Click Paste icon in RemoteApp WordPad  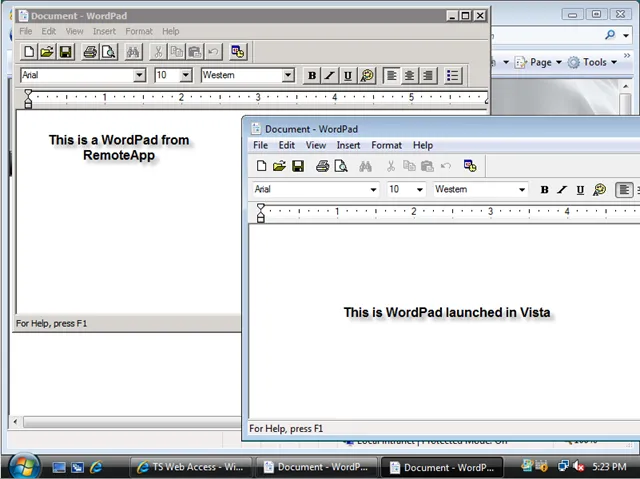(x=195, y=52)
